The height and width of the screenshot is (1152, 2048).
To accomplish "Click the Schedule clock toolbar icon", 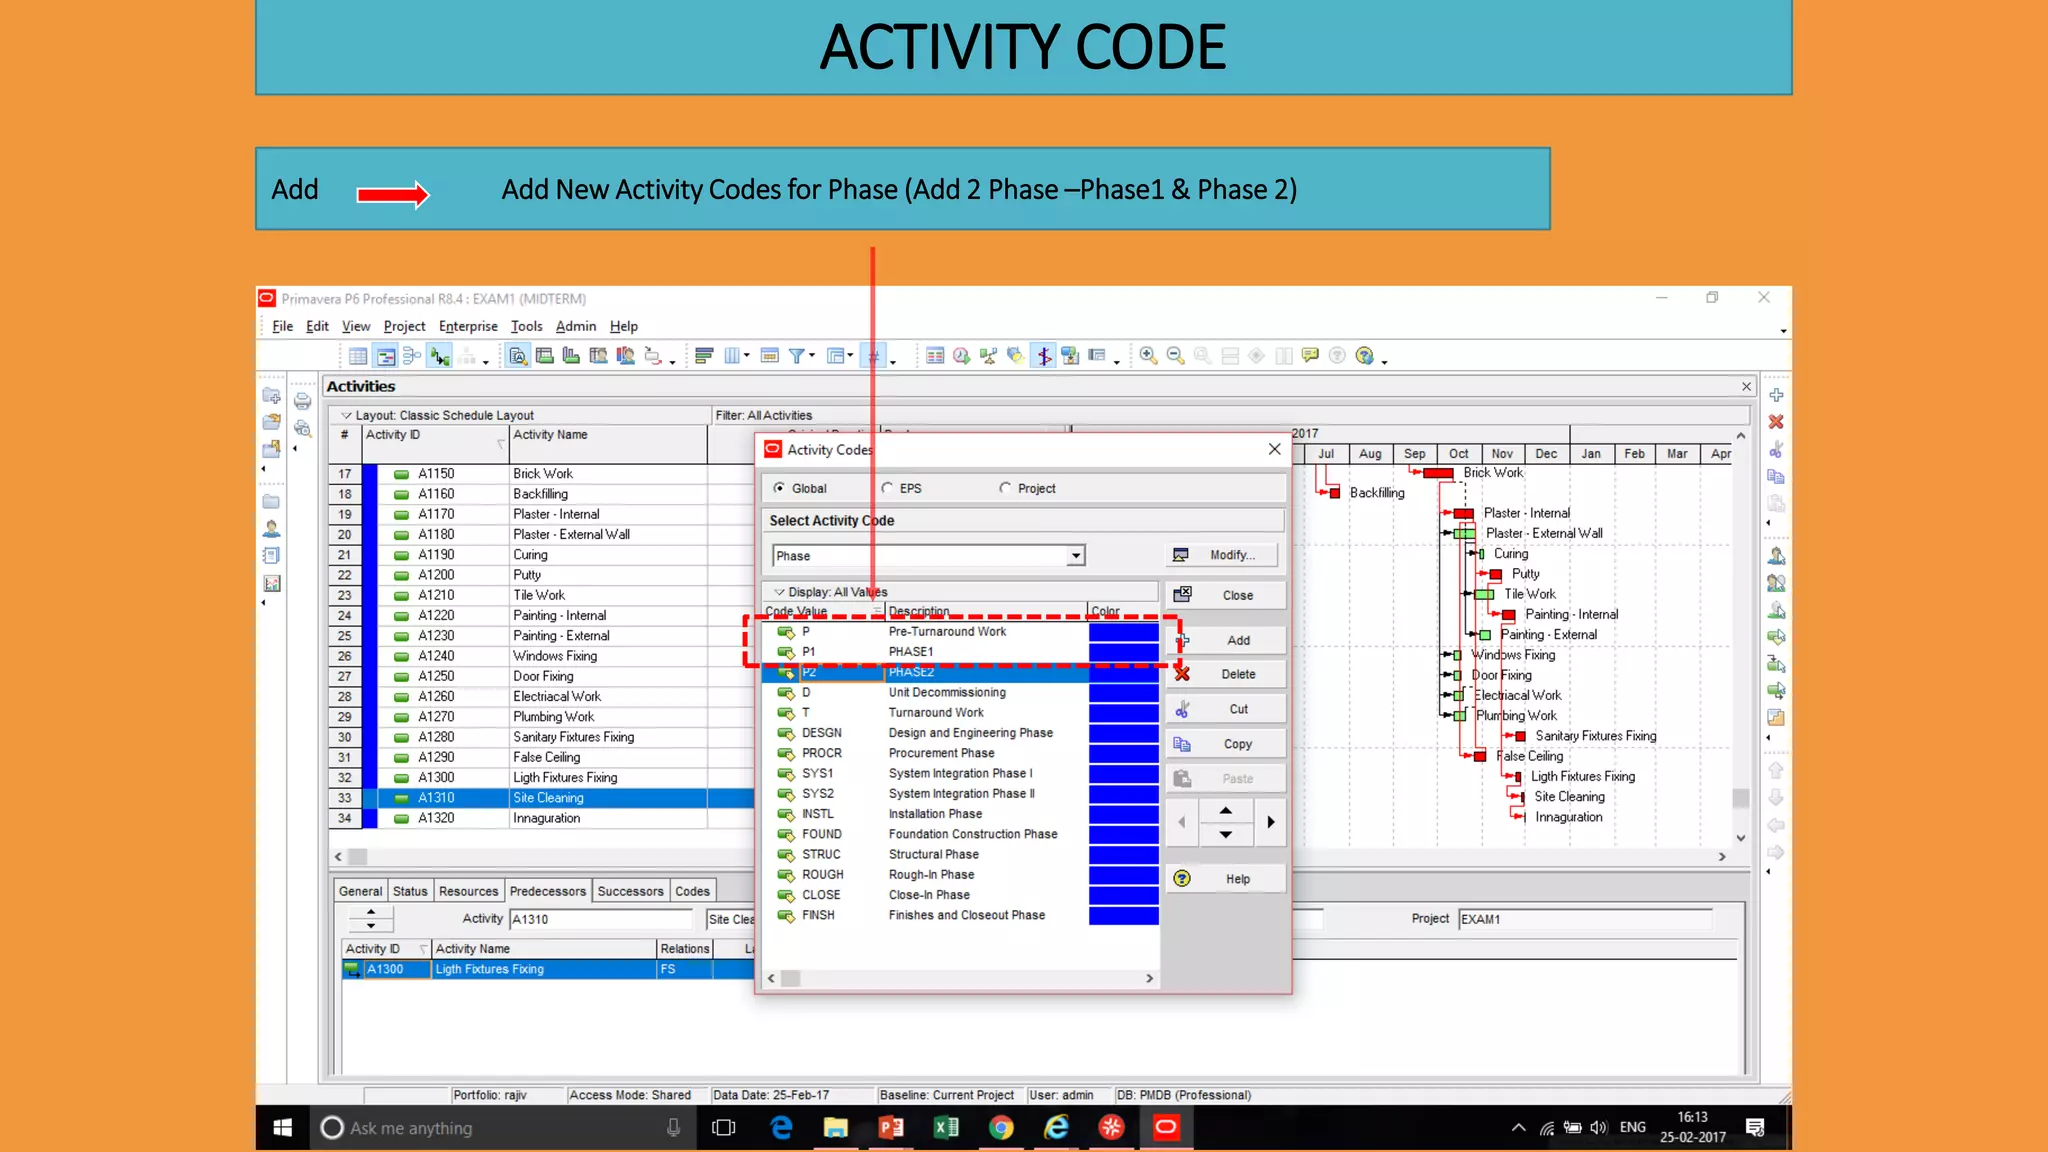I will [x=961, y=356].
